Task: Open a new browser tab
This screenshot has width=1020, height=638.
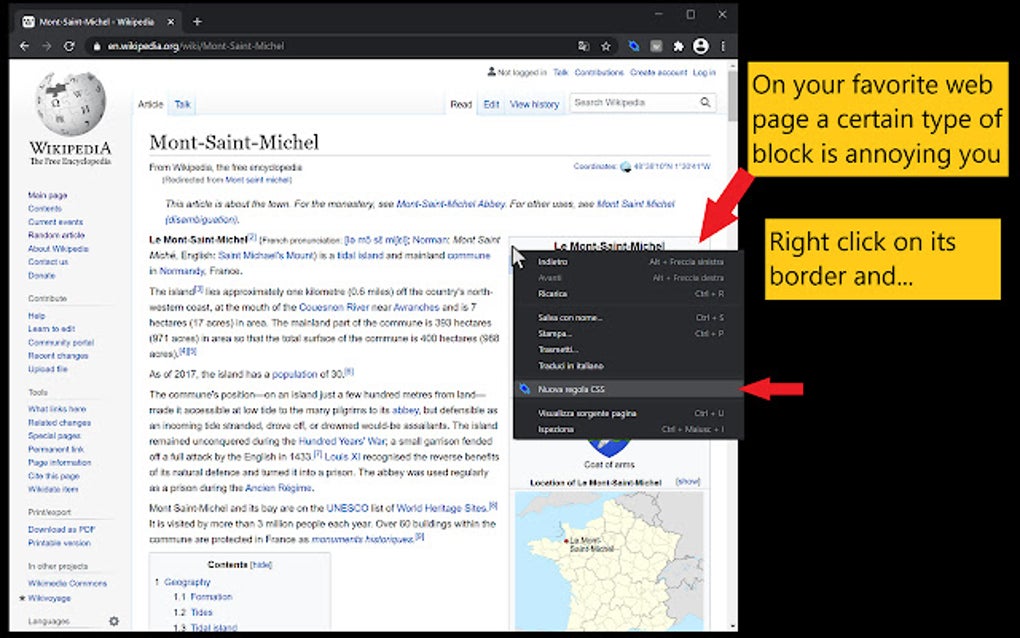Action: point(197,21)
